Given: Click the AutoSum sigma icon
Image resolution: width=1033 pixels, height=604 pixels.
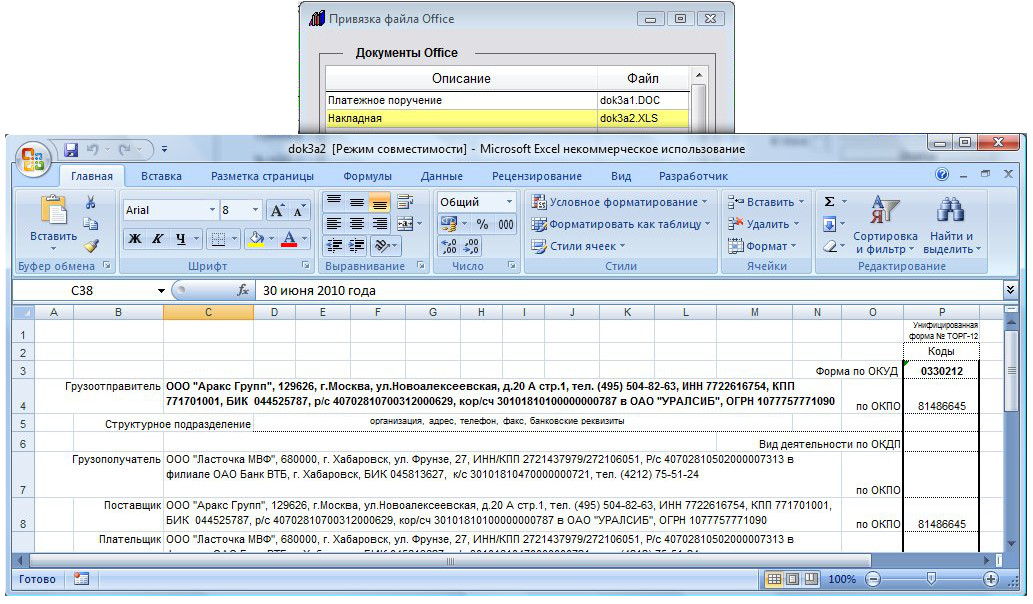Looking at the screenshot, I should click(x=829, y=202).
